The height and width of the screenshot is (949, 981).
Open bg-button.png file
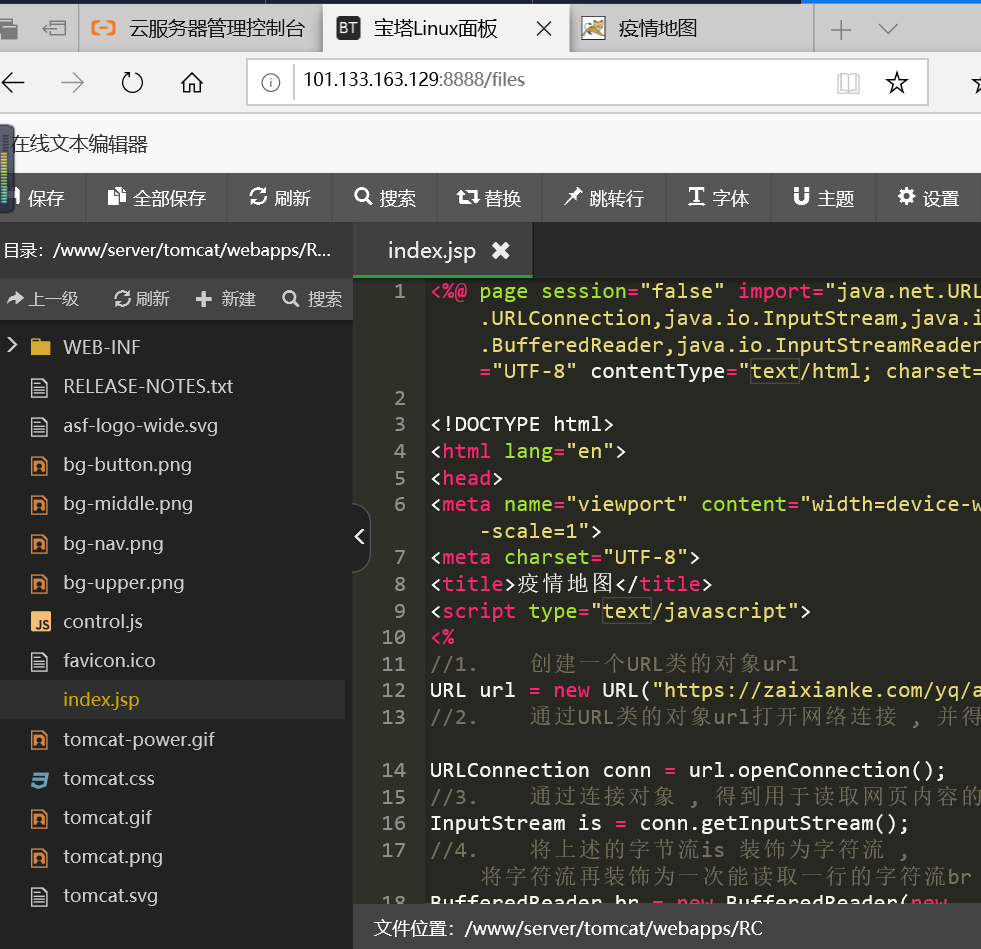tap(127, 465)
